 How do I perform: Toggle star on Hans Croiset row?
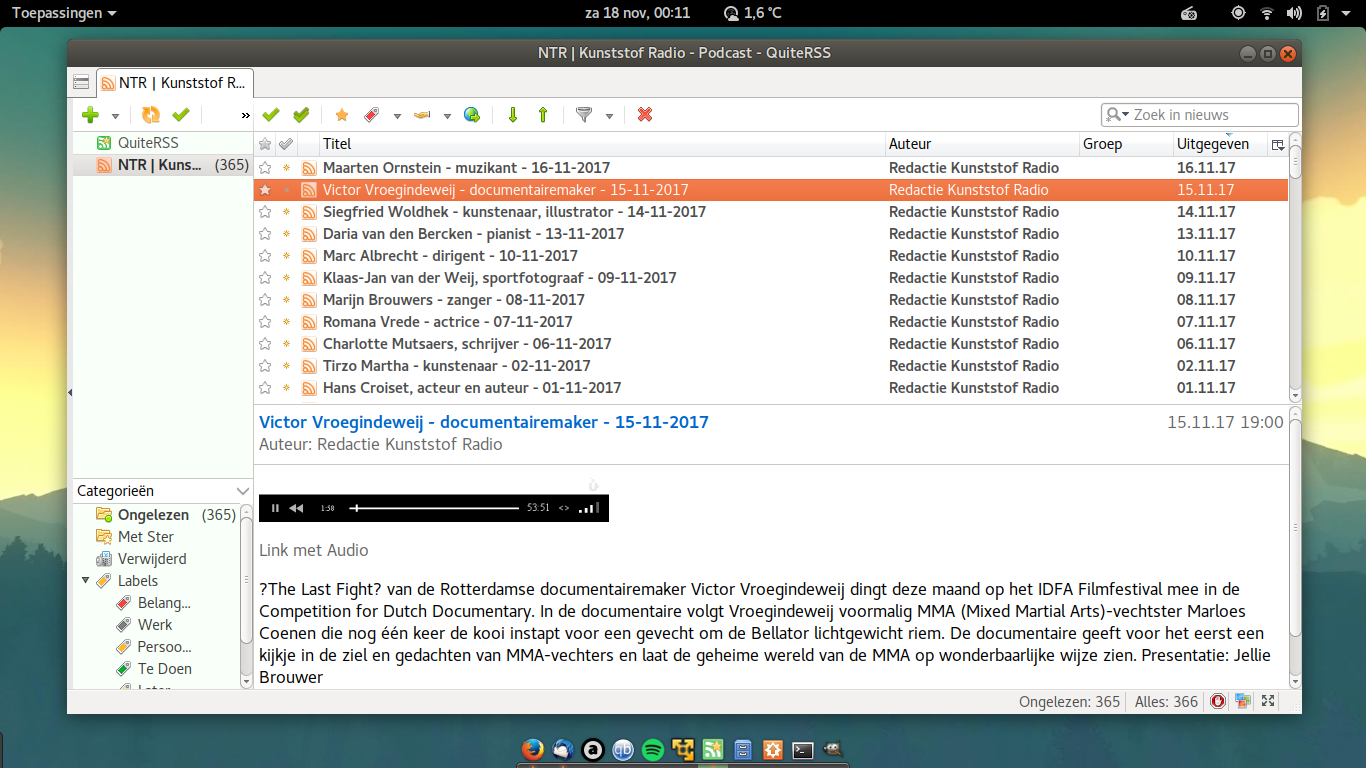265,388
